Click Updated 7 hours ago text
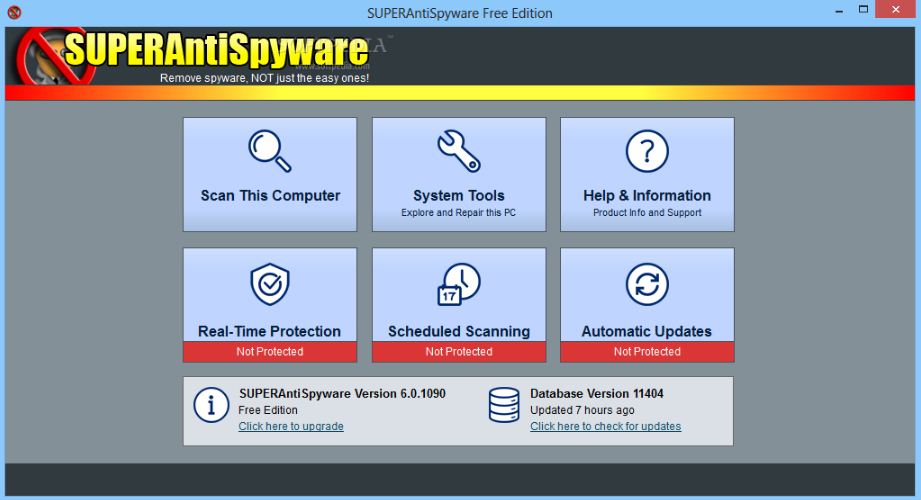 point(582,410)
